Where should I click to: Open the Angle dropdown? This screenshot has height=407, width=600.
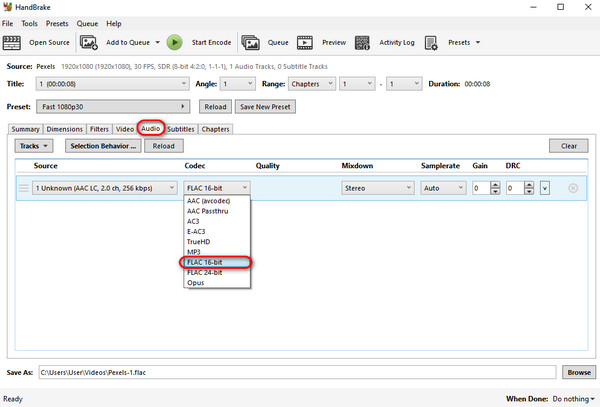tap(238, 84)
